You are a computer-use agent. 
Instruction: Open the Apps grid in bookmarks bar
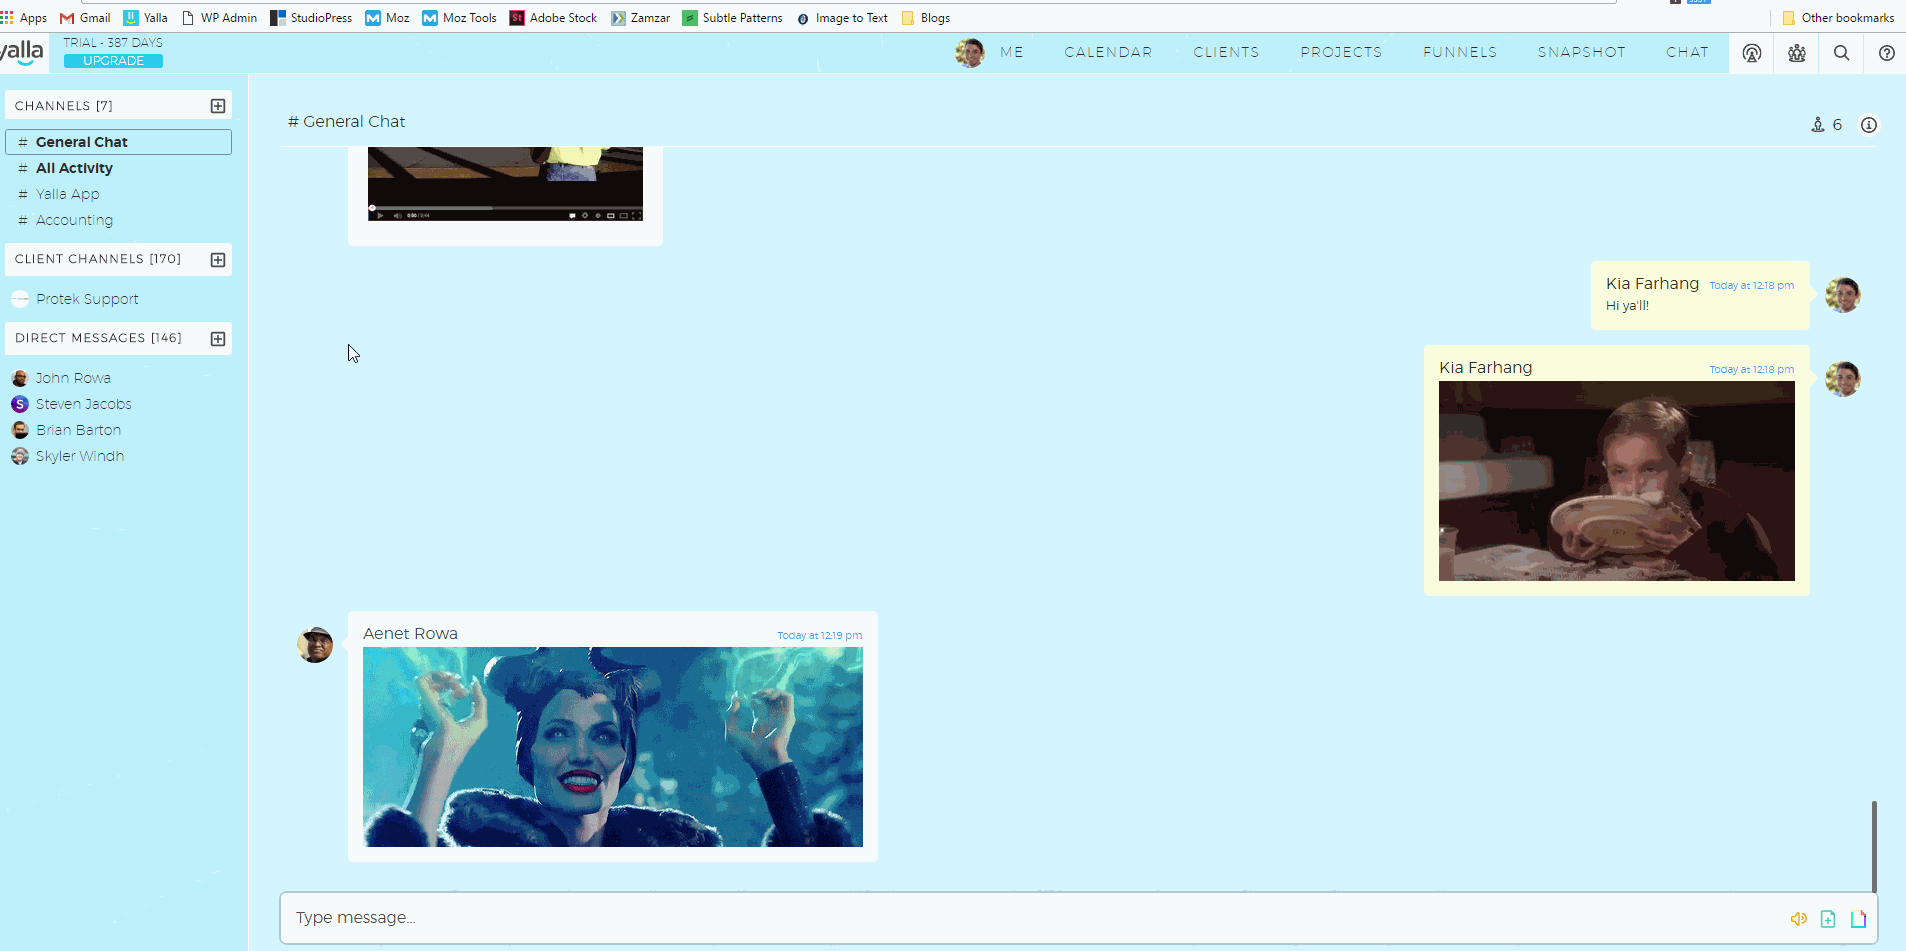tap(24, 18)
